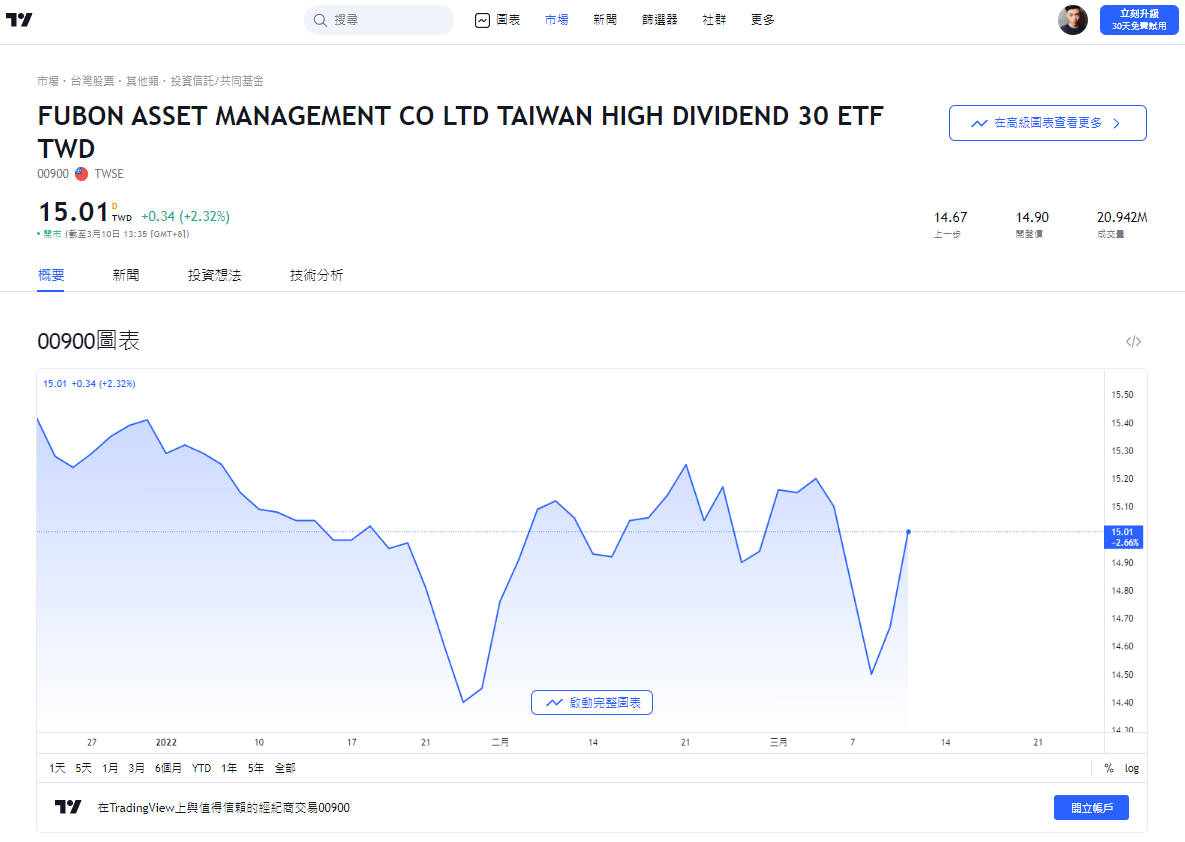
Task: Go to 投資信託/共同基金 breadcrumb link
Action: (217, 81)
